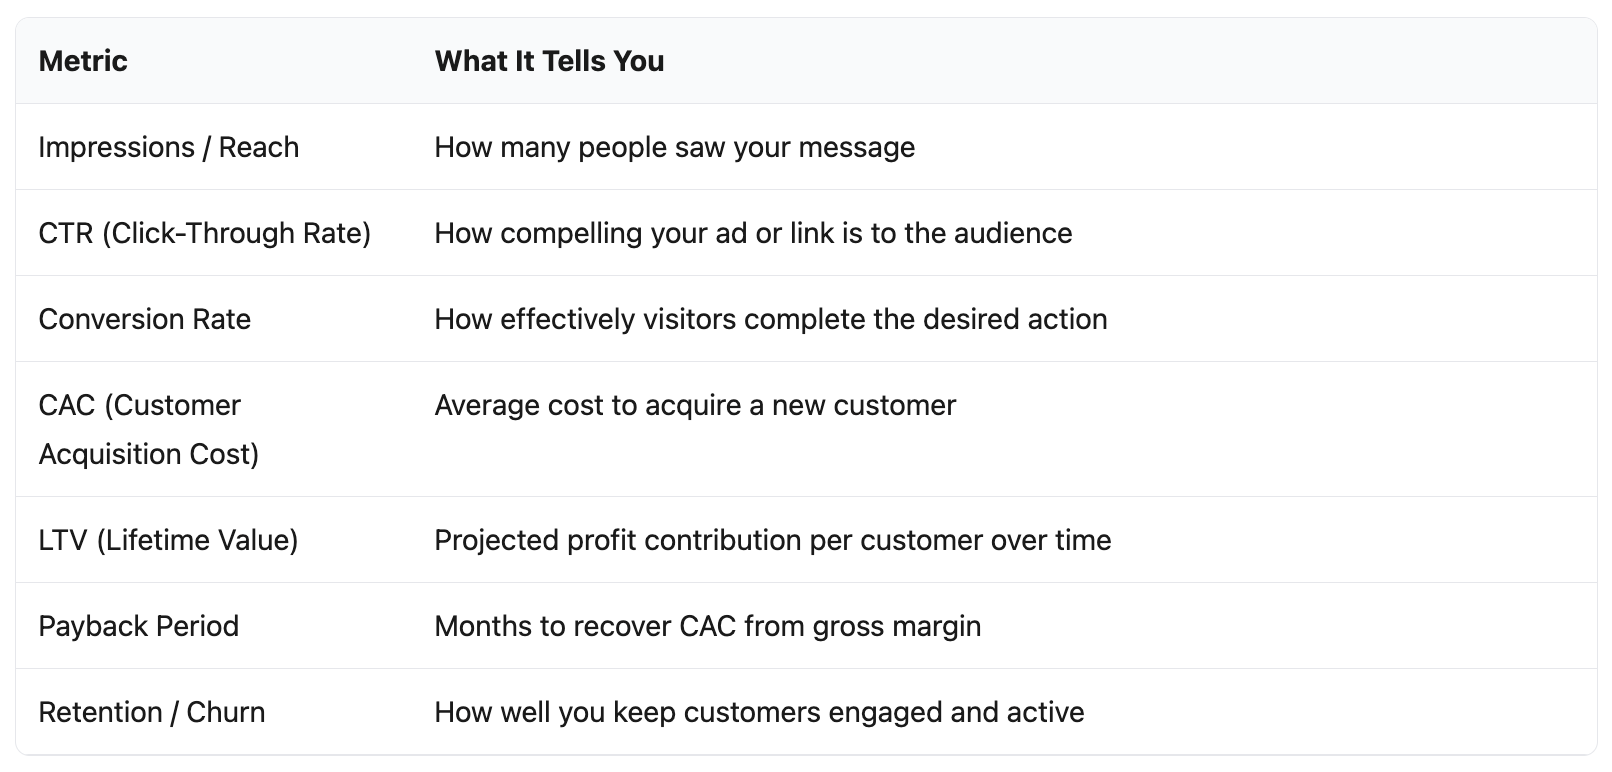1612x772 pixels.
Task: Click the word "Churn" in the last row
Action: 225,712
